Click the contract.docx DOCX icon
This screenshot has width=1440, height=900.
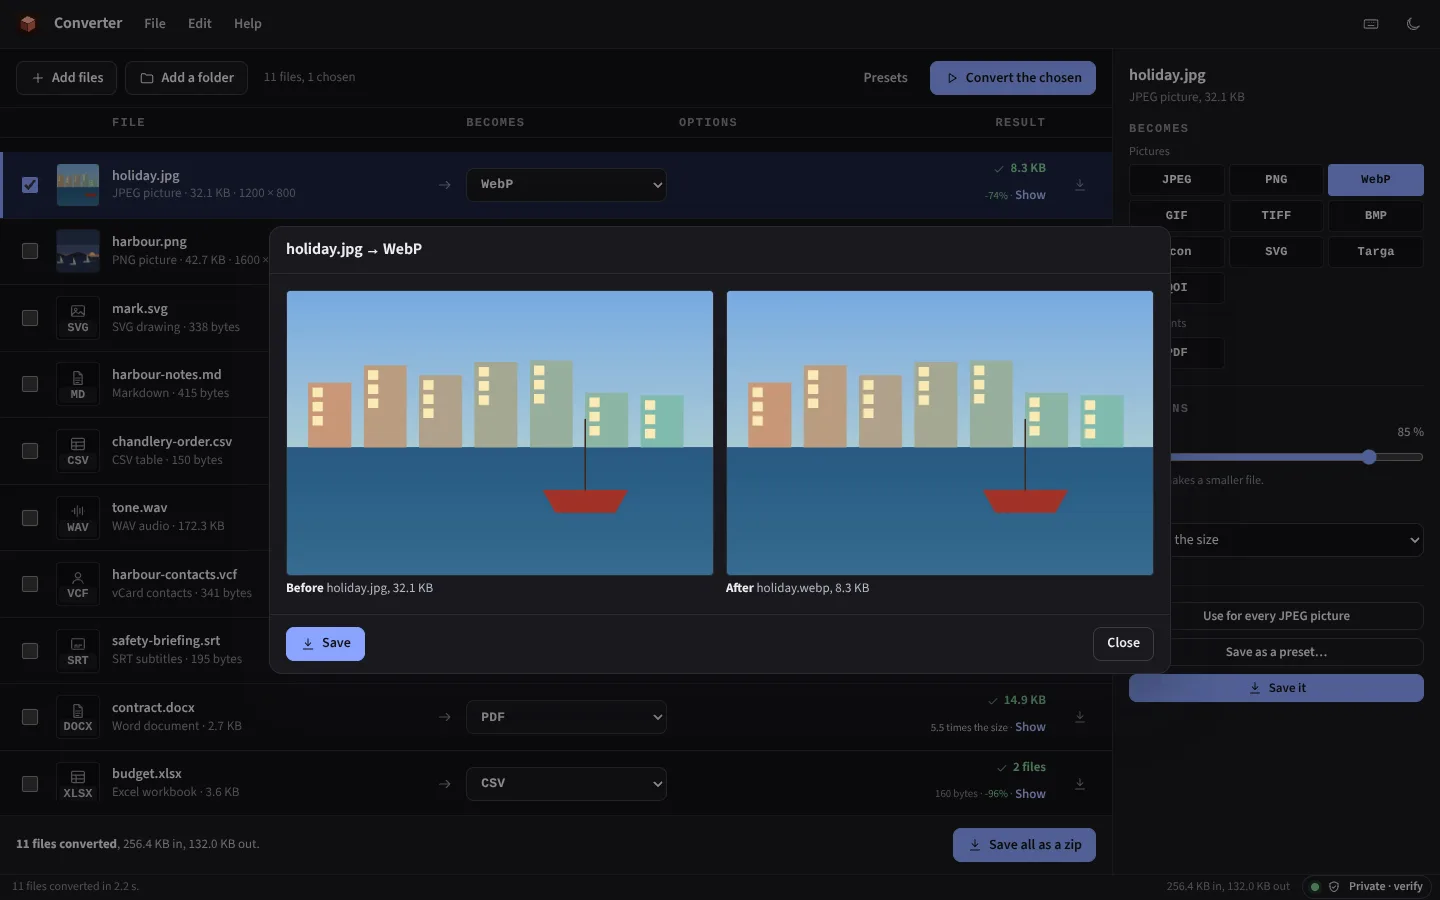point(78,717)
